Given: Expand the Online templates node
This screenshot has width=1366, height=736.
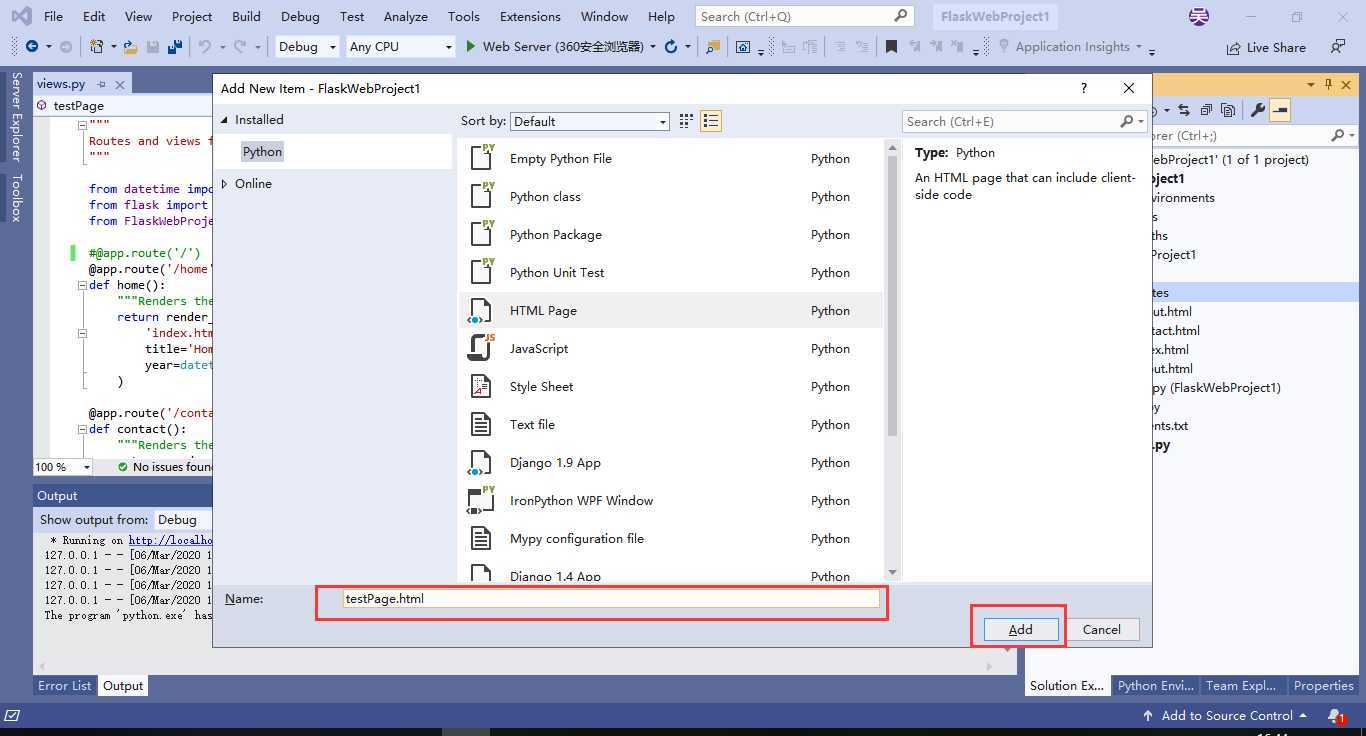Looking at the screenshot, I should [224, 184].
